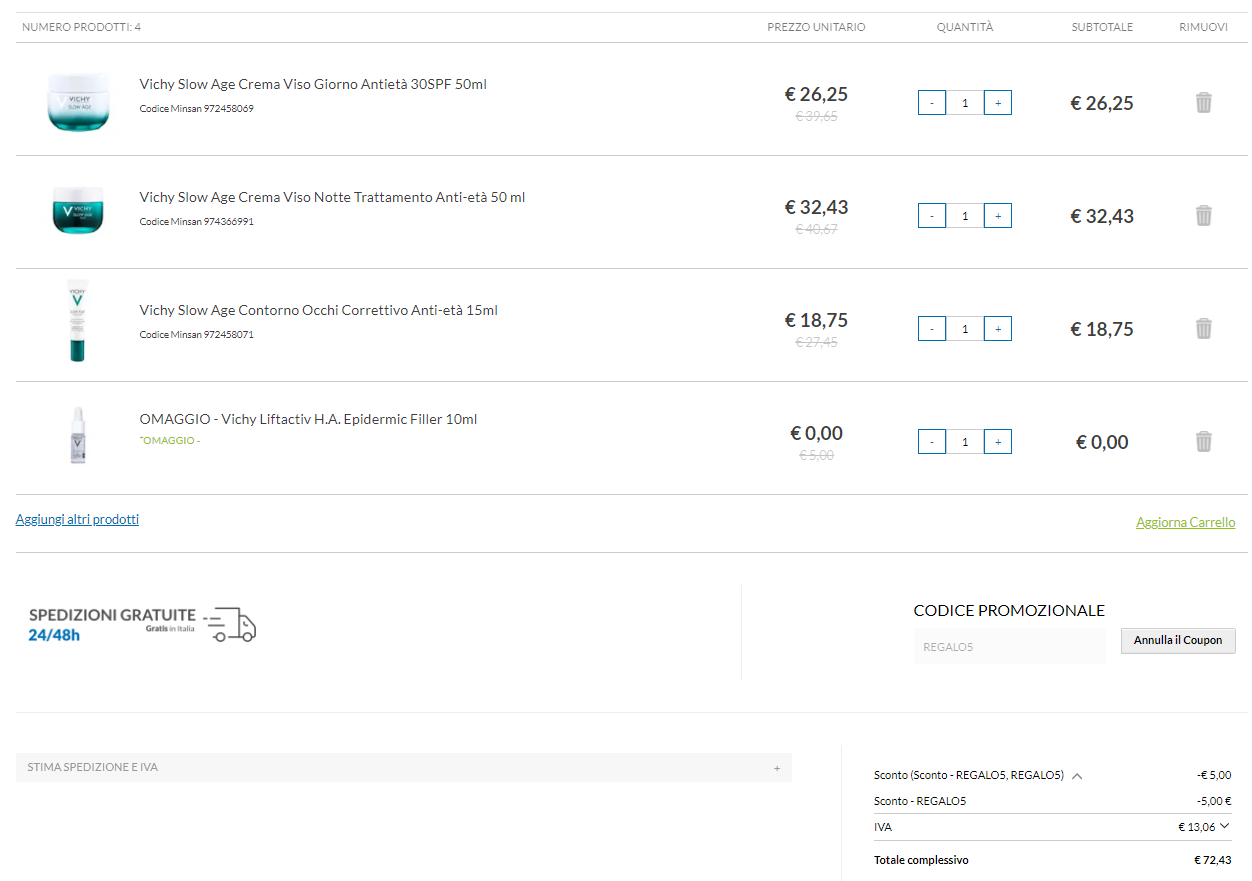Increase quantity of Contorno Occhi Correttivo

[997, 329]
